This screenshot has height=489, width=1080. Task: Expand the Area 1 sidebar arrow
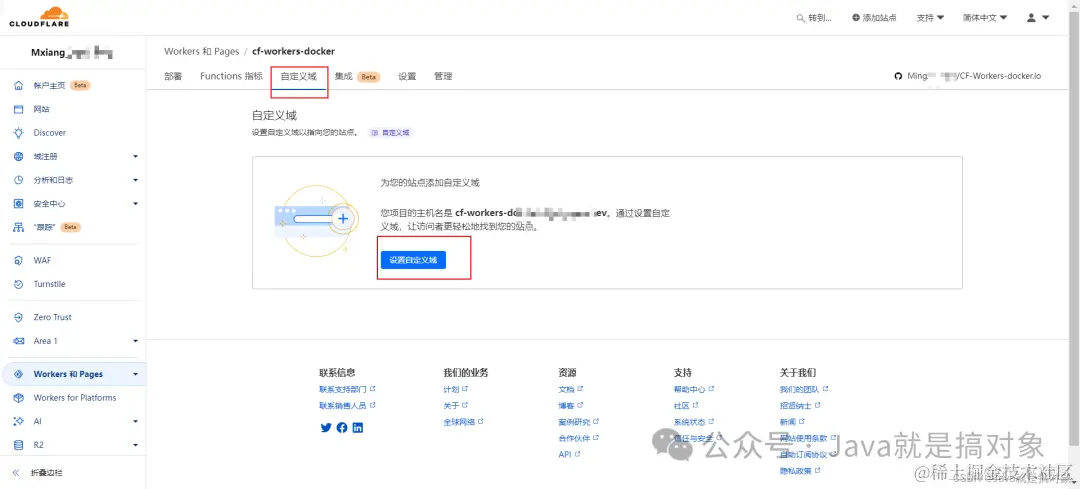point(135,341)
